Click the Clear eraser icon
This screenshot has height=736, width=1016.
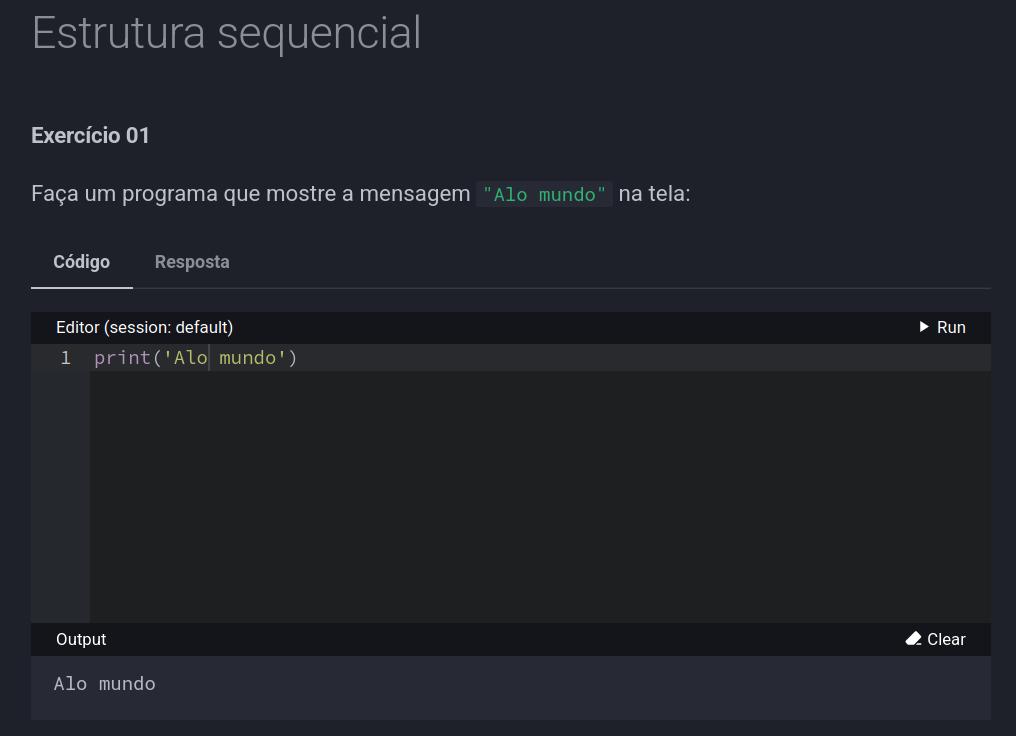914,639
